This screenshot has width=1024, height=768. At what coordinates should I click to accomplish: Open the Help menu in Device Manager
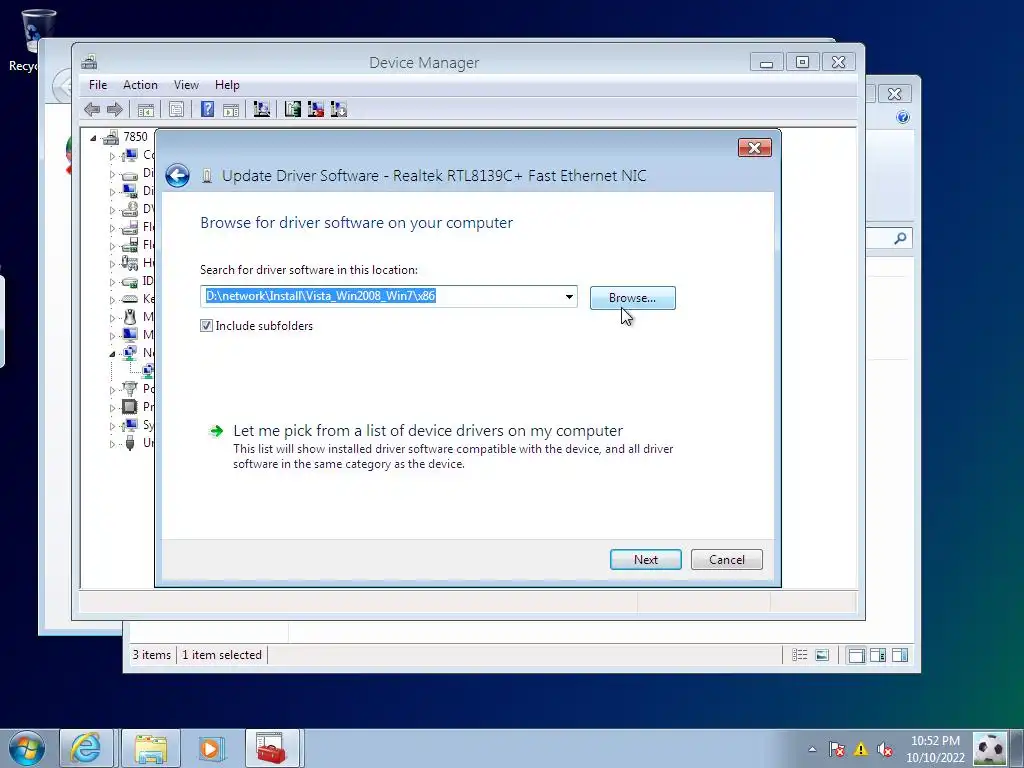pyautogui.click(x=227, y=85)
